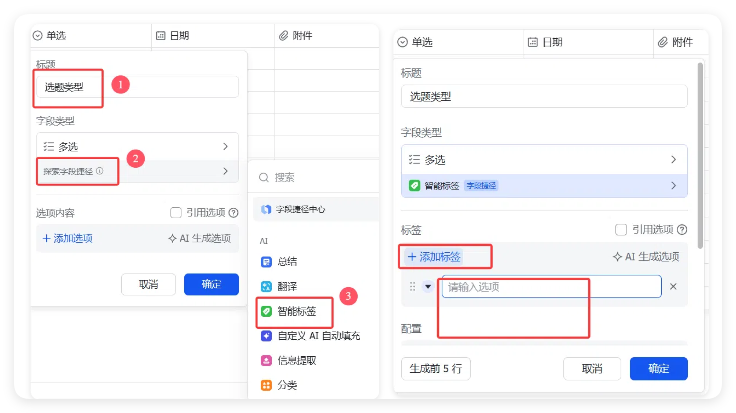The width and height of the screenshot is (736, 413).
Task: Click AI 生成选项 in left panel
Action: pyautogui.click(x=199, y=238)
